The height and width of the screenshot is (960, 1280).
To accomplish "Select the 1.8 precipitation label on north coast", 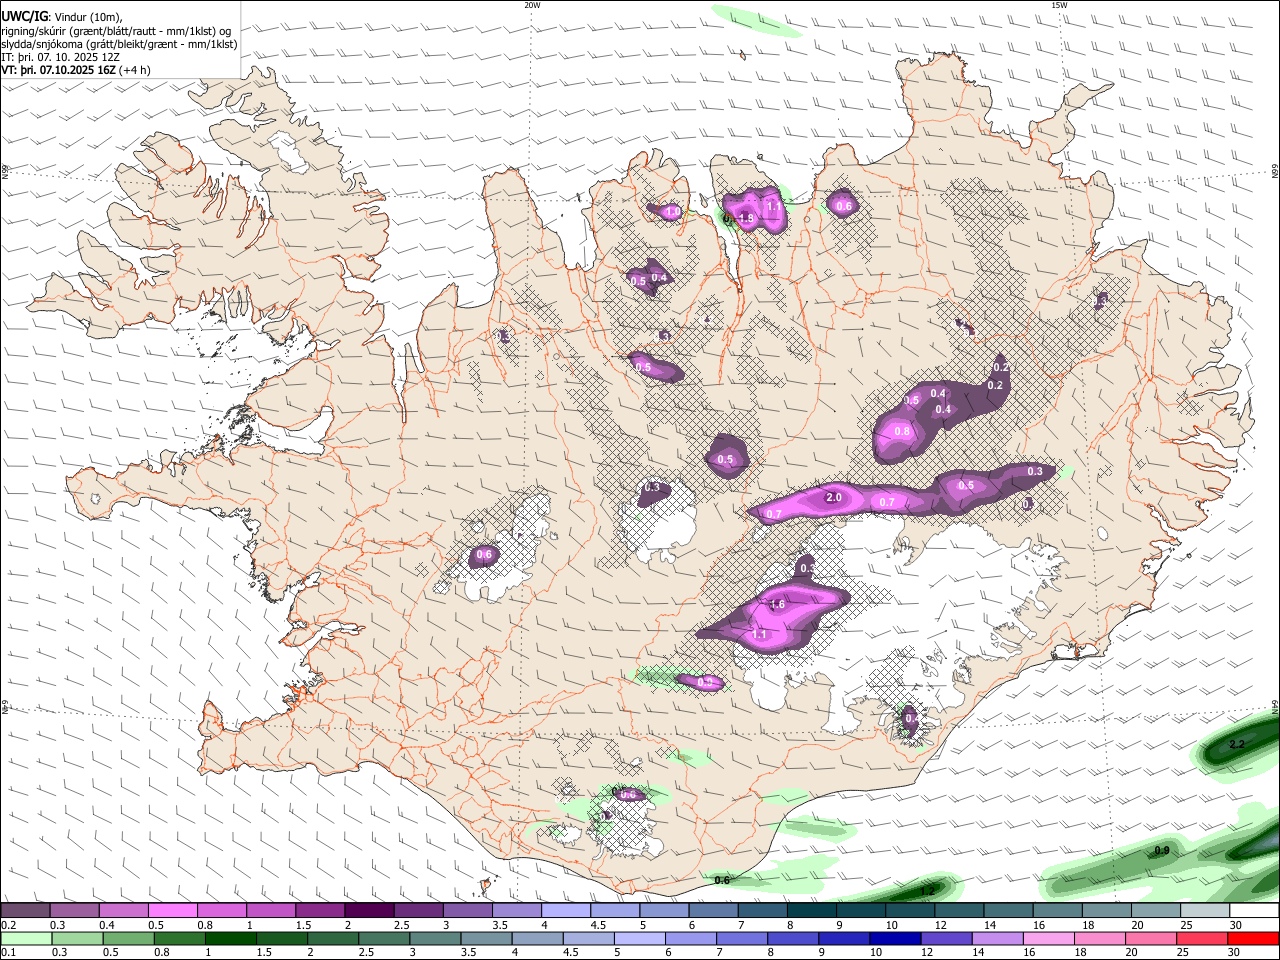I will tap(746, 218).
